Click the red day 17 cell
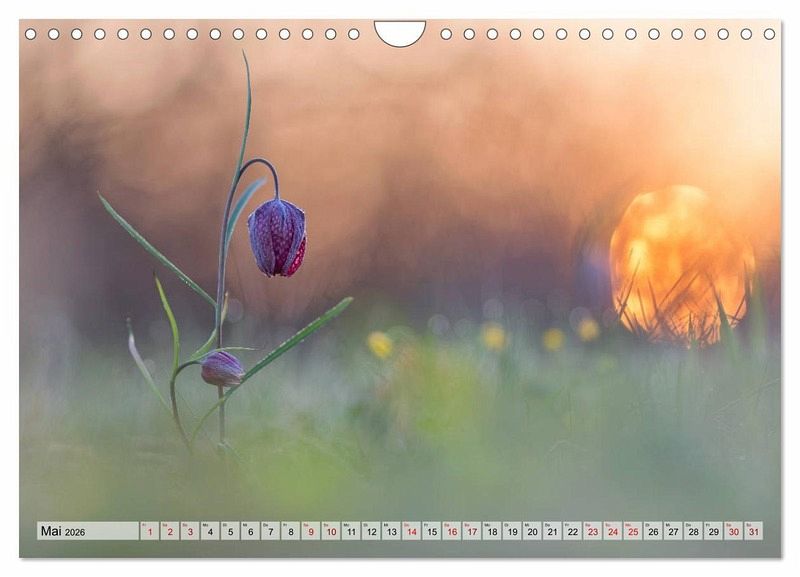Screen dimensions: 800x577 pyautogui.click(x=472, y=531)
